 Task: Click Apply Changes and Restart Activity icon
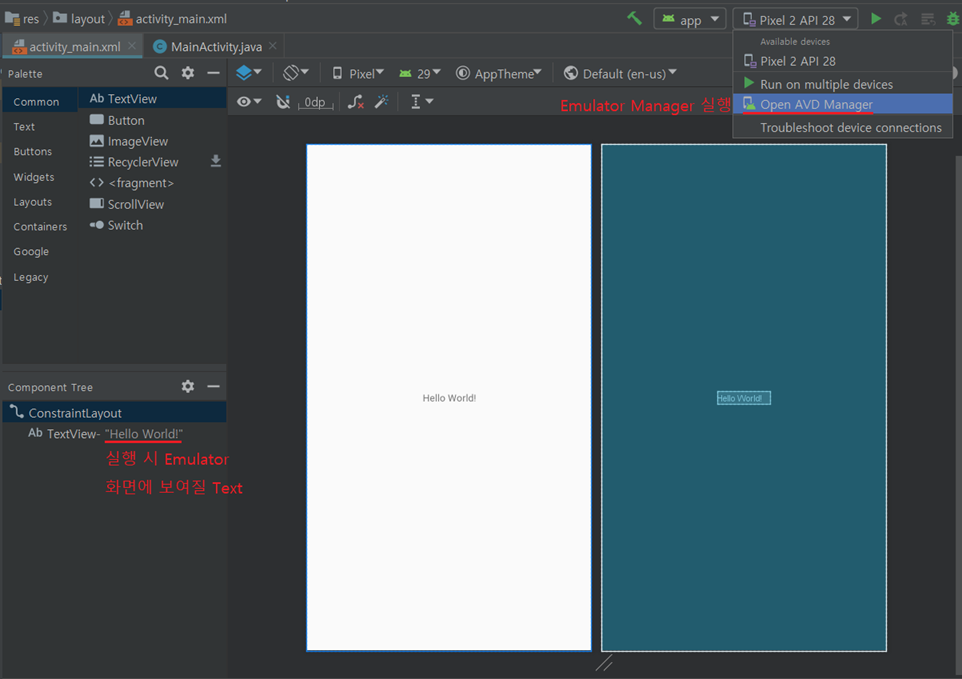[901, 20]
